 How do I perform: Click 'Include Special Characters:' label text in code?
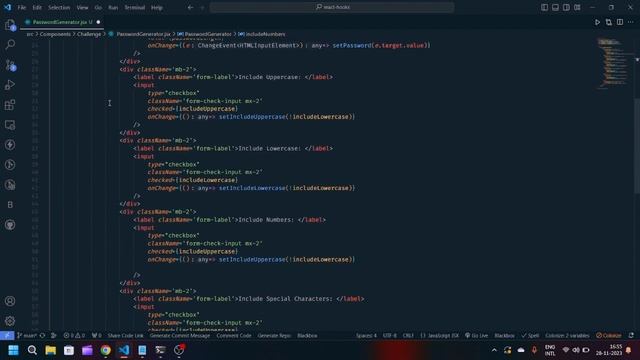[x=285, y=299]
